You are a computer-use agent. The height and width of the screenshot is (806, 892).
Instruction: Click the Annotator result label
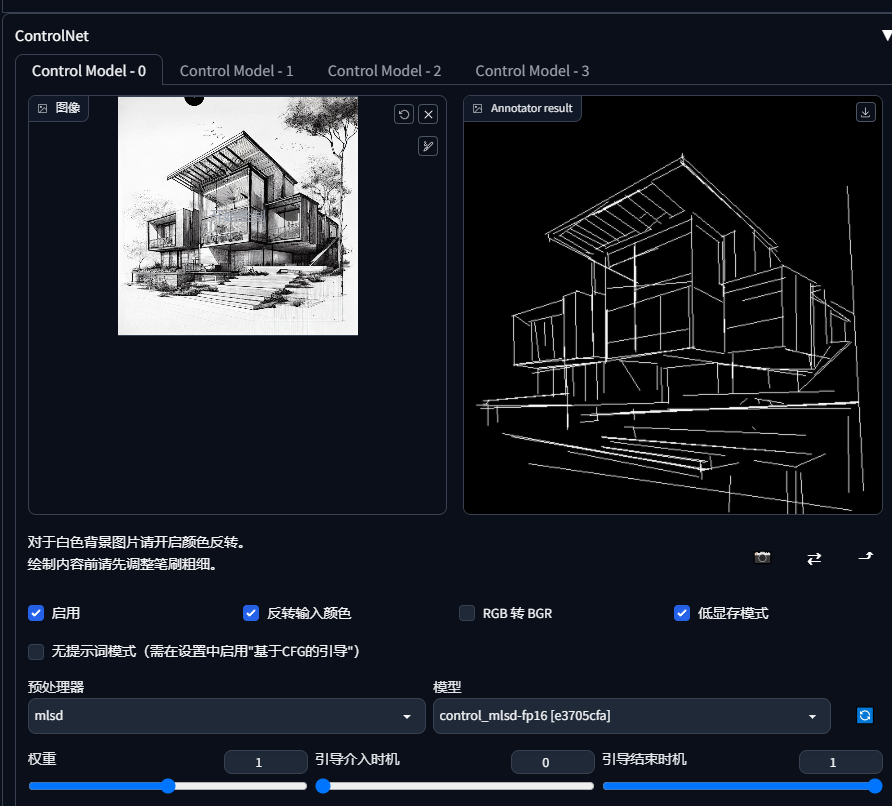tap(531, 108)
